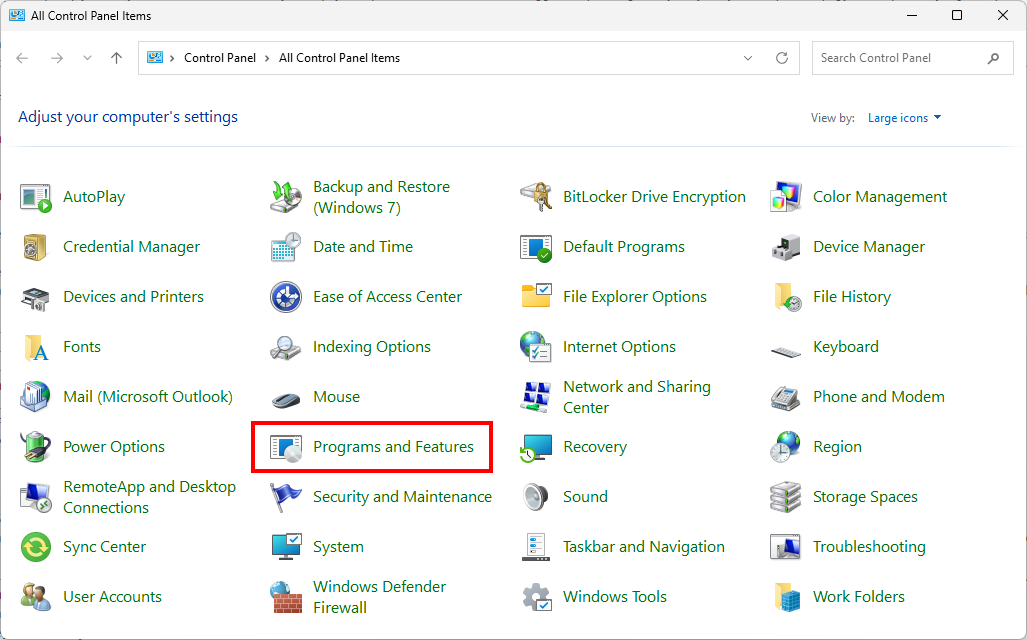Open the address bar history dropdown
This screenshot has width=1027, height=640.
tap(748, 58)
